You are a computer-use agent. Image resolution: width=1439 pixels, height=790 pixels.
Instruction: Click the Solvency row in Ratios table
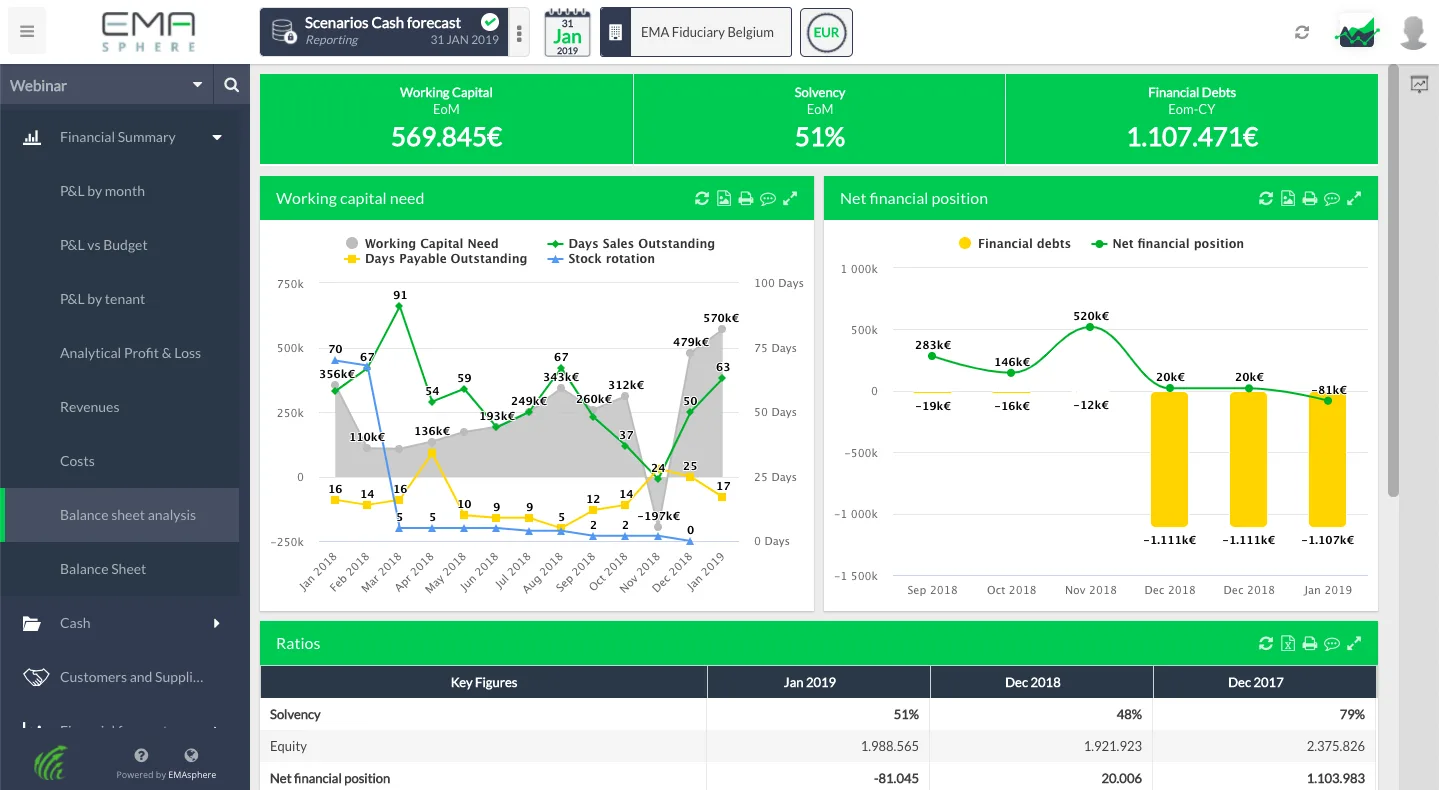[x=818, y=715]
